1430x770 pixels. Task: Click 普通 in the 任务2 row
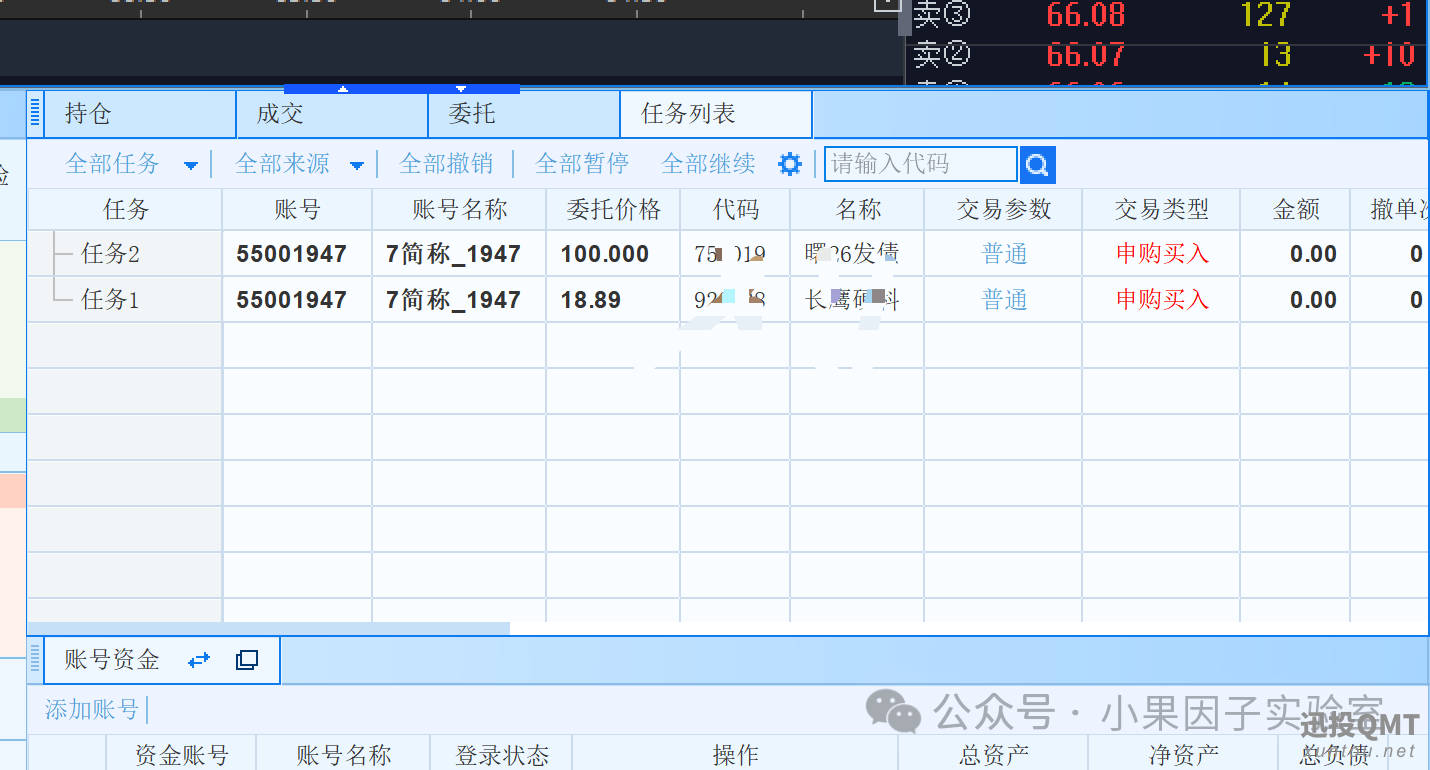coord(1004,254)
